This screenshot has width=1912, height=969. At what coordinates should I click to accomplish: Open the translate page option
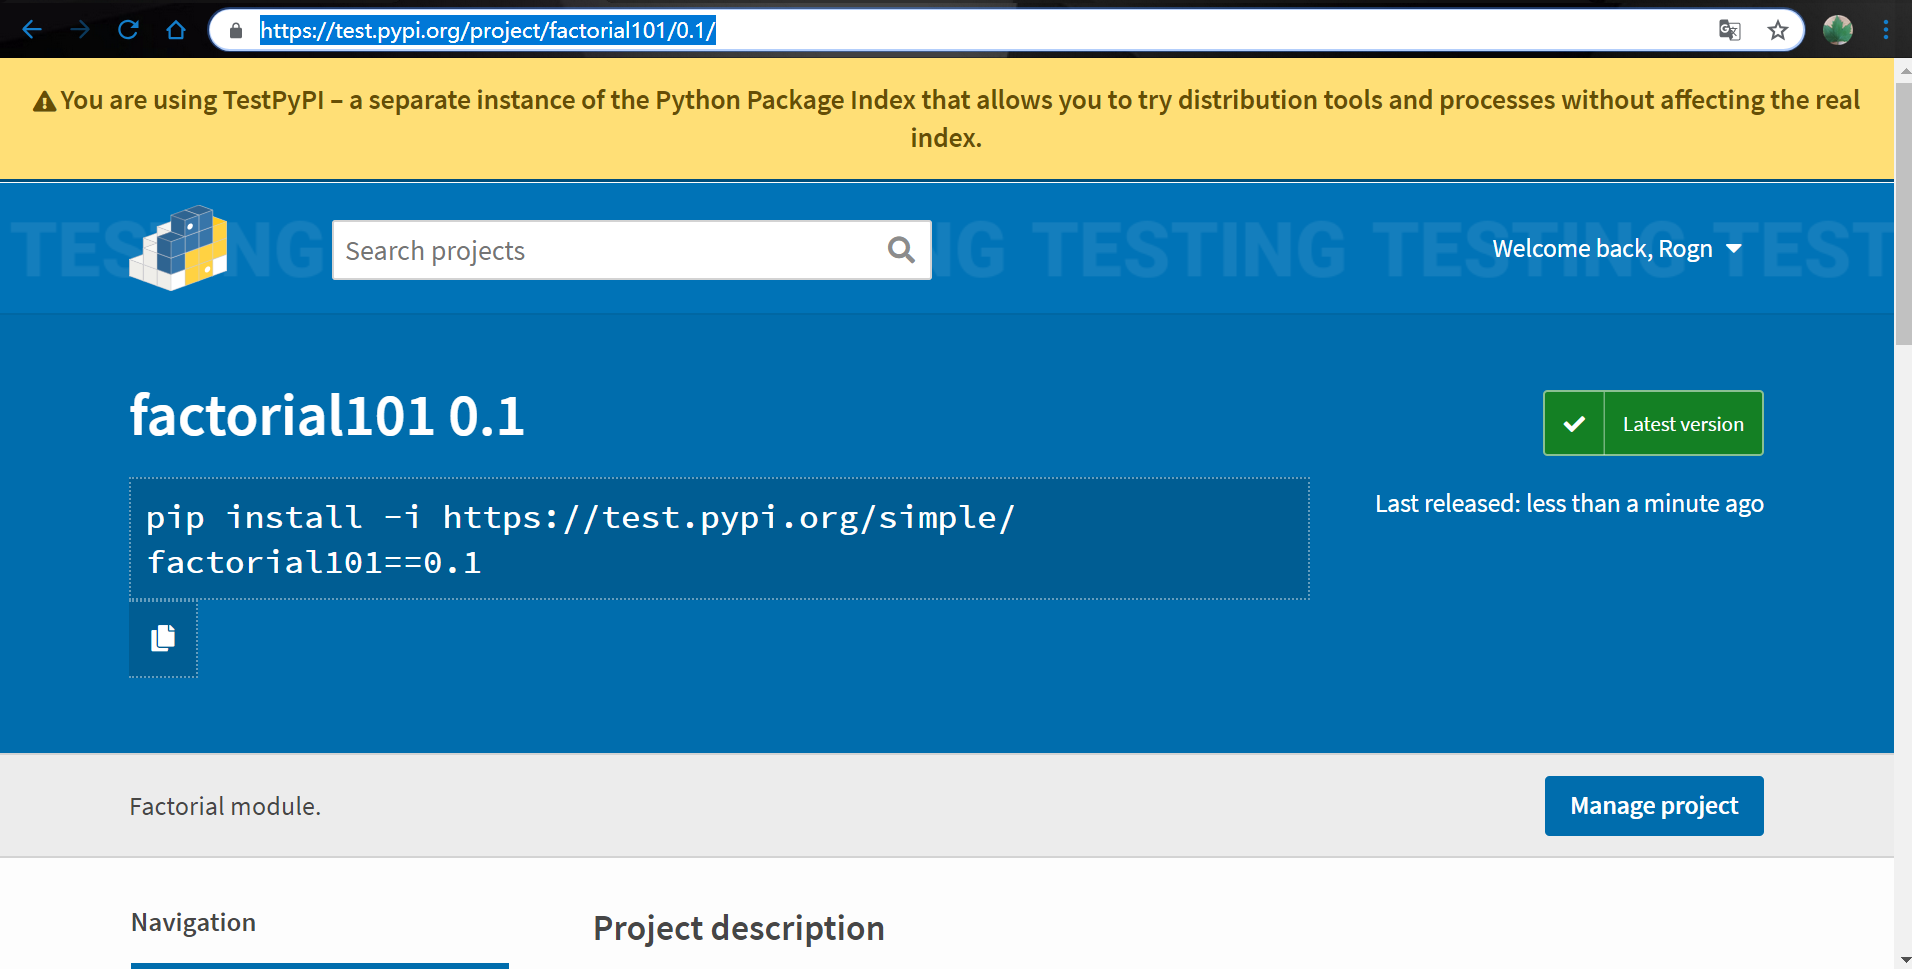[x=1730, y=30]
